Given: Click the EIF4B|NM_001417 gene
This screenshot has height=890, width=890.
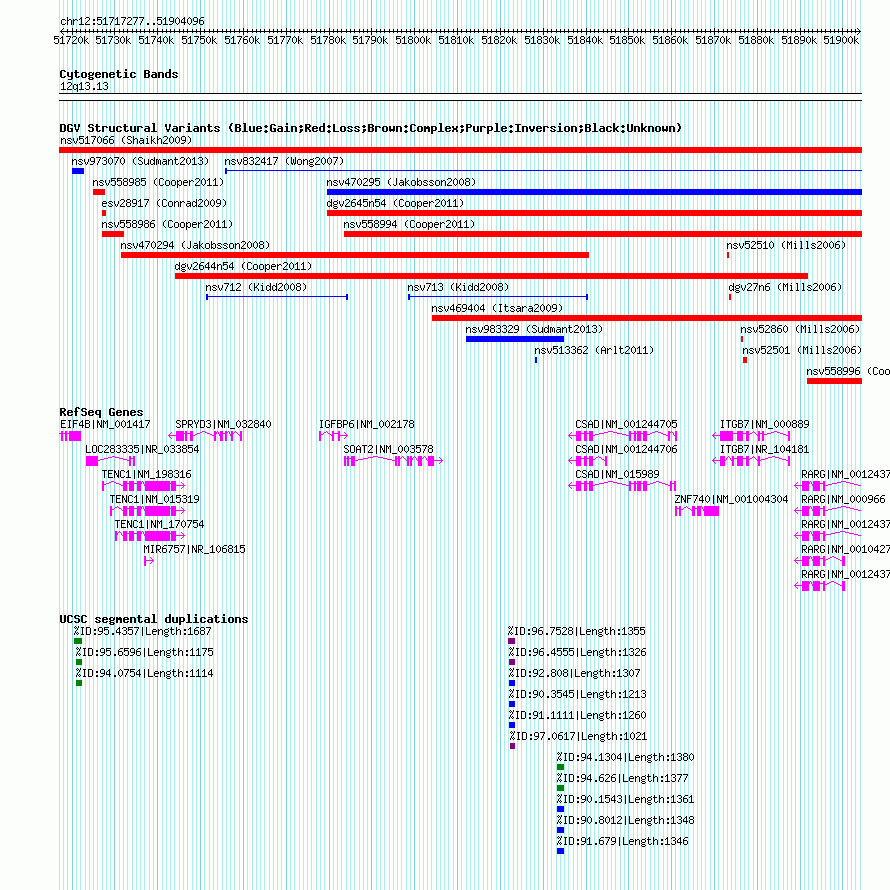Looking at the screenshot, I should [x=70, y=436].
